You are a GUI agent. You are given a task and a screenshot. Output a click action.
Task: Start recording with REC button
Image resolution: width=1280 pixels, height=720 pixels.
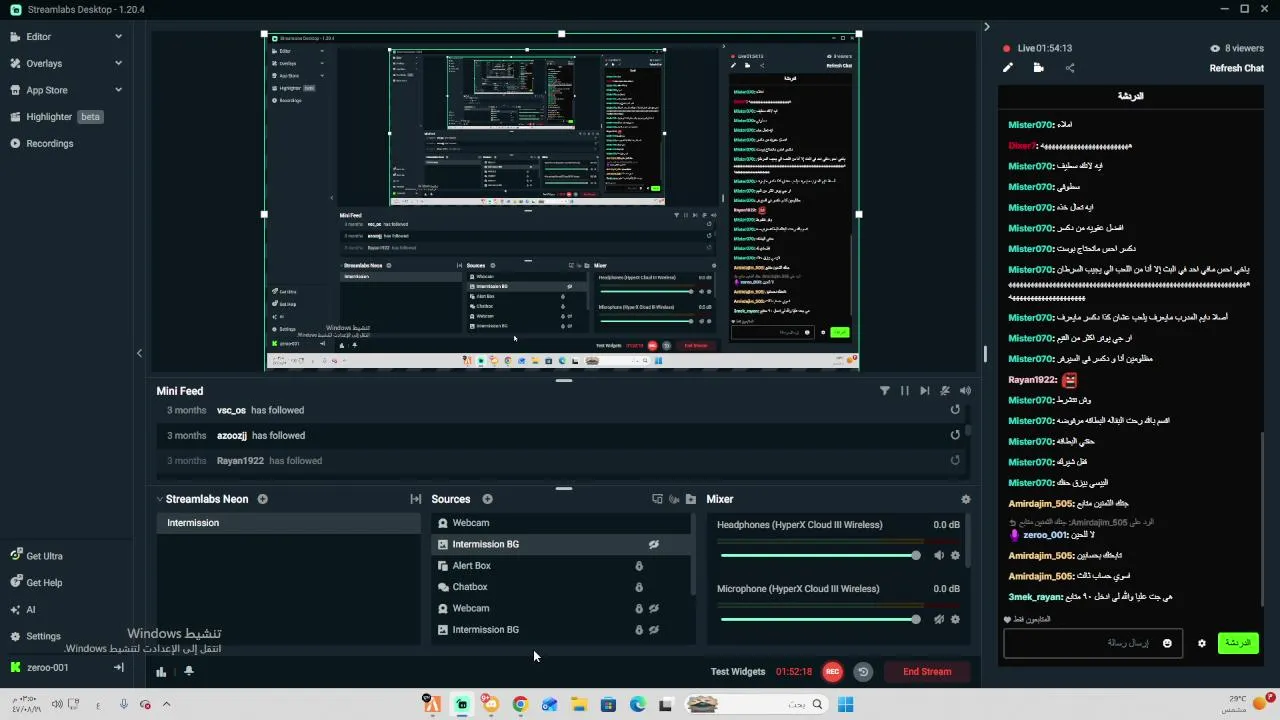832,672
